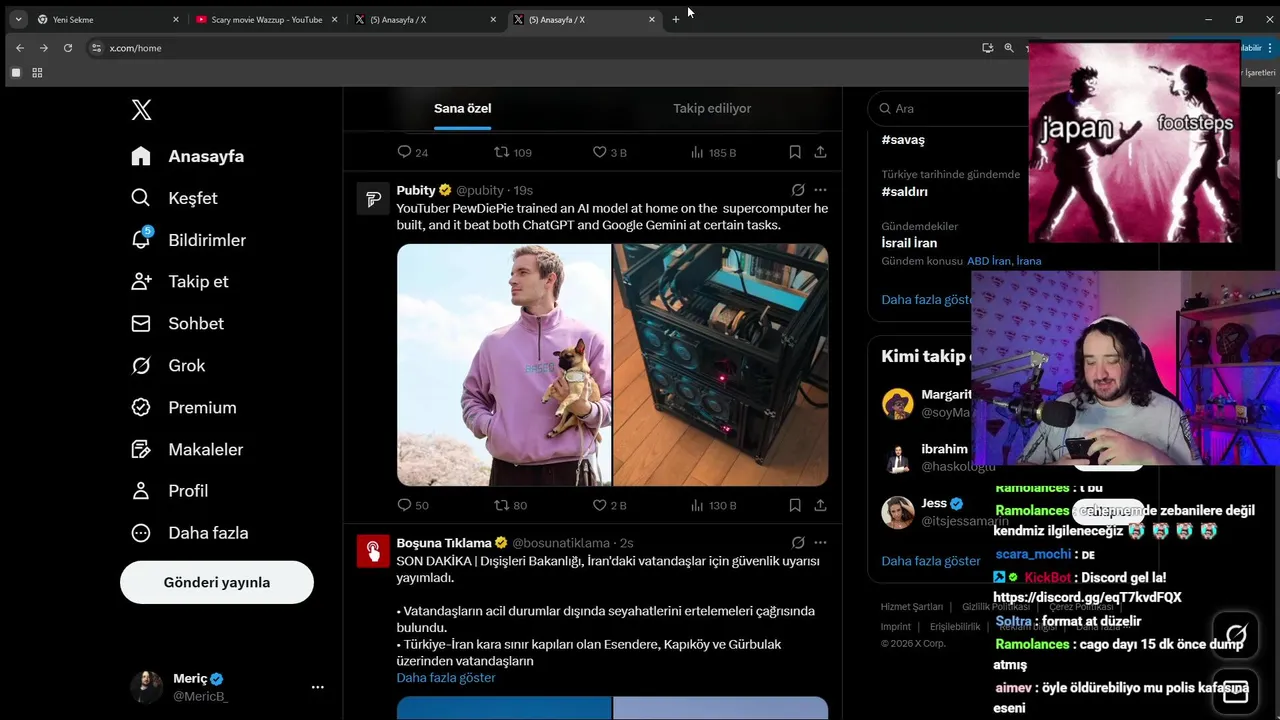Switch to Scary movie Wazzup YouTube tab
The image size is (1280, 720).
point(266,20)
